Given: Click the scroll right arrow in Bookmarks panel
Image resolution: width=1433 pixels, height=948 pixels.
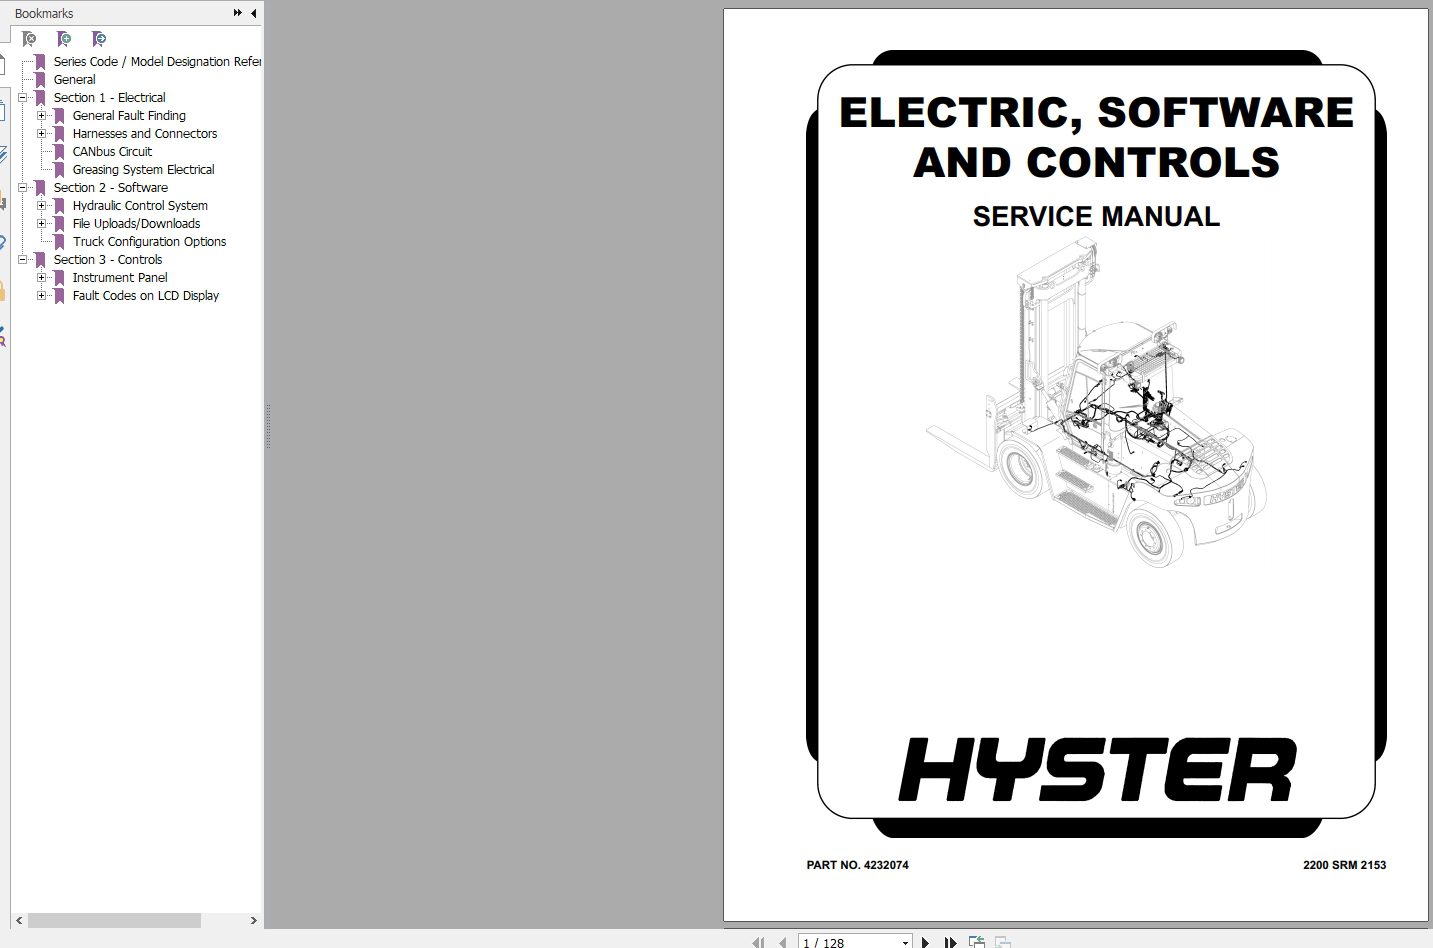Looking at the screenshot, I should pyautogui.click(x=253, y=920).
